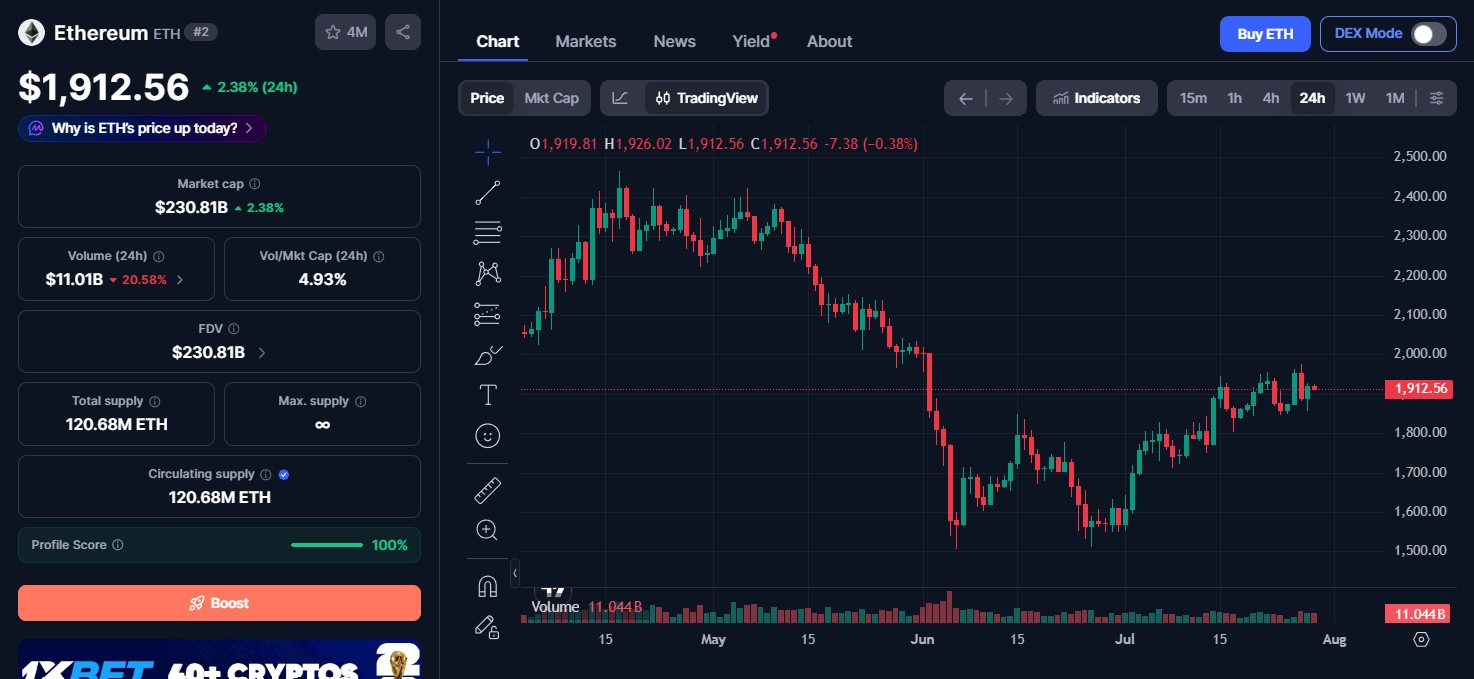Switch to line chart view icon

pyautogui.click(x=621, y=98)
